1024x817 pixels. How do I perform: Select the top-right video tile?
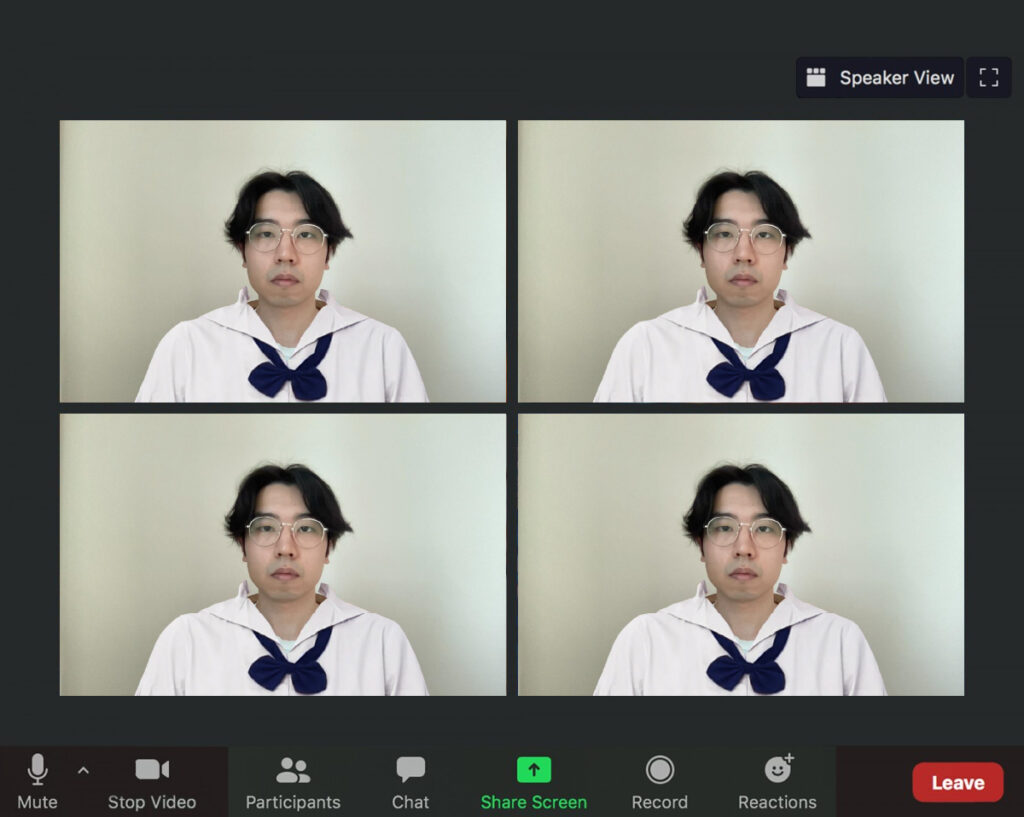tap(741, 261)
